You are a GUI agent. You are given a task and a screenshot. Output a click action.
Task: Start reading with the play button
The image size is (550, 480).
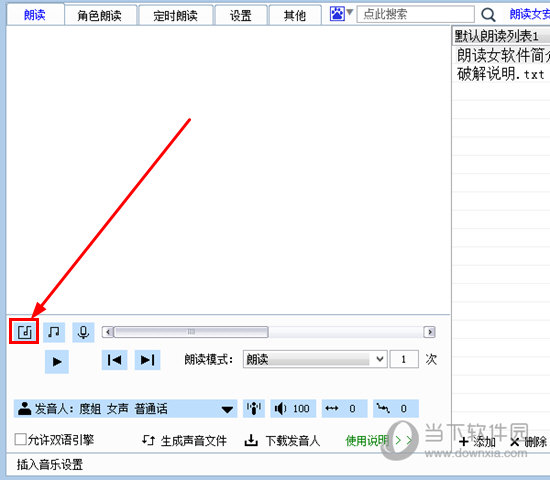(x=57, y=361)
